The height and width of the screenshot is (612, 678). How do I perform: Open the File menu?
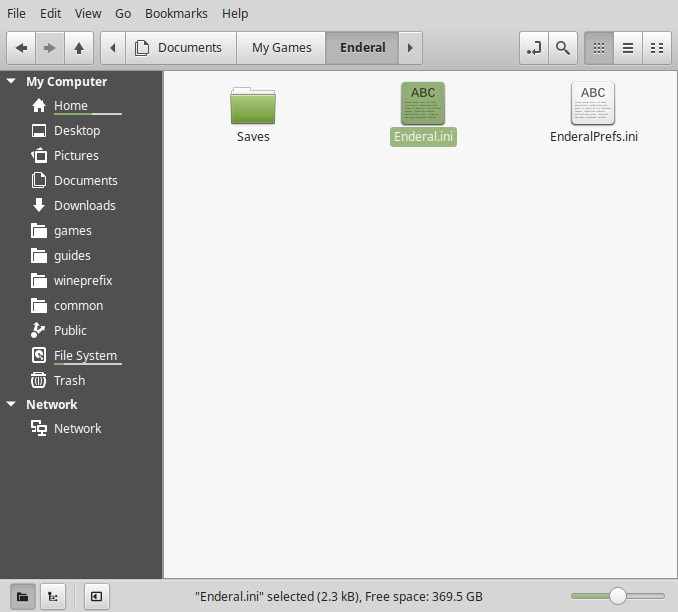click(16, 13)
